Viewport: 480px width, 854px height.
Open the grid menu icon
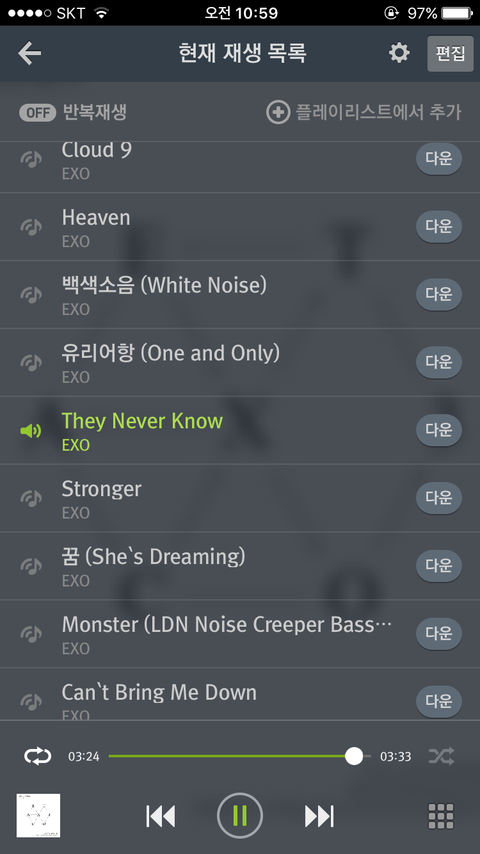tap(441, 816)
